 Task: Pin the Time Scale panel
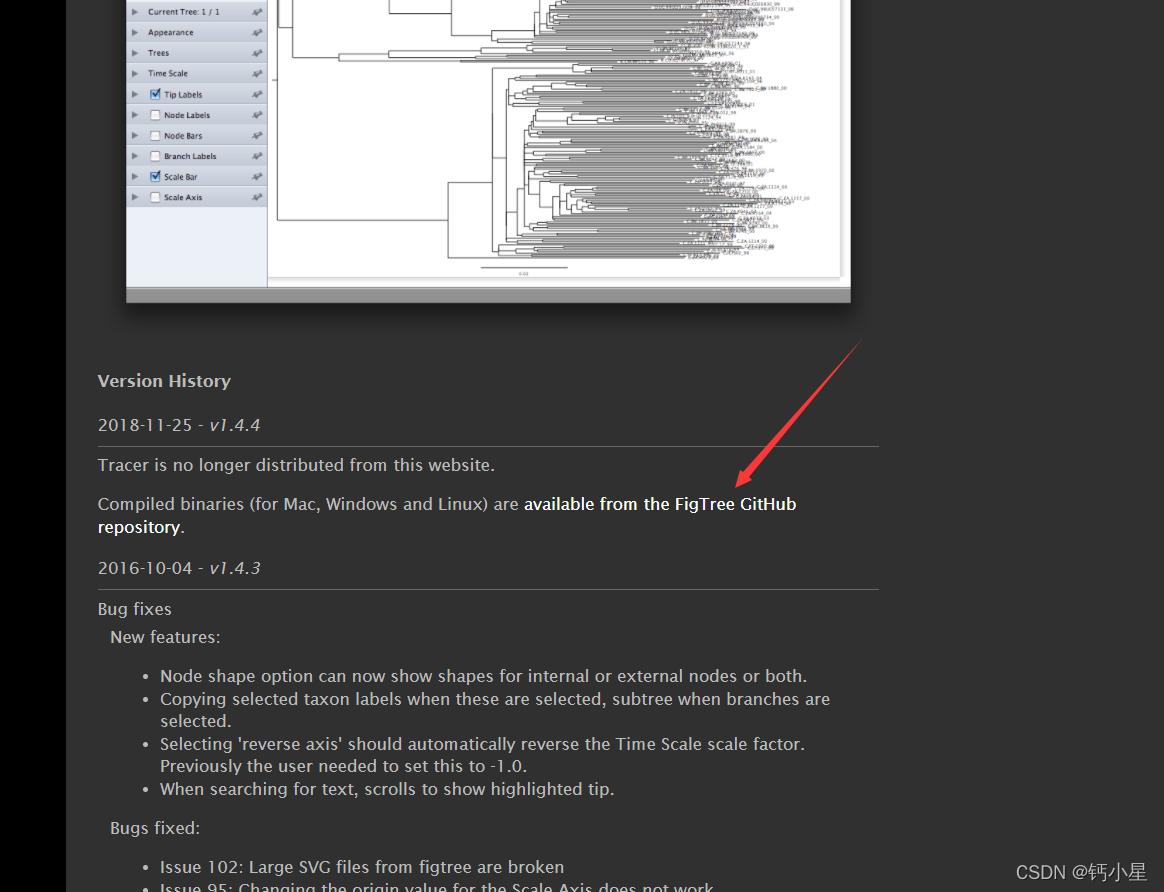(x=257, y=73)
